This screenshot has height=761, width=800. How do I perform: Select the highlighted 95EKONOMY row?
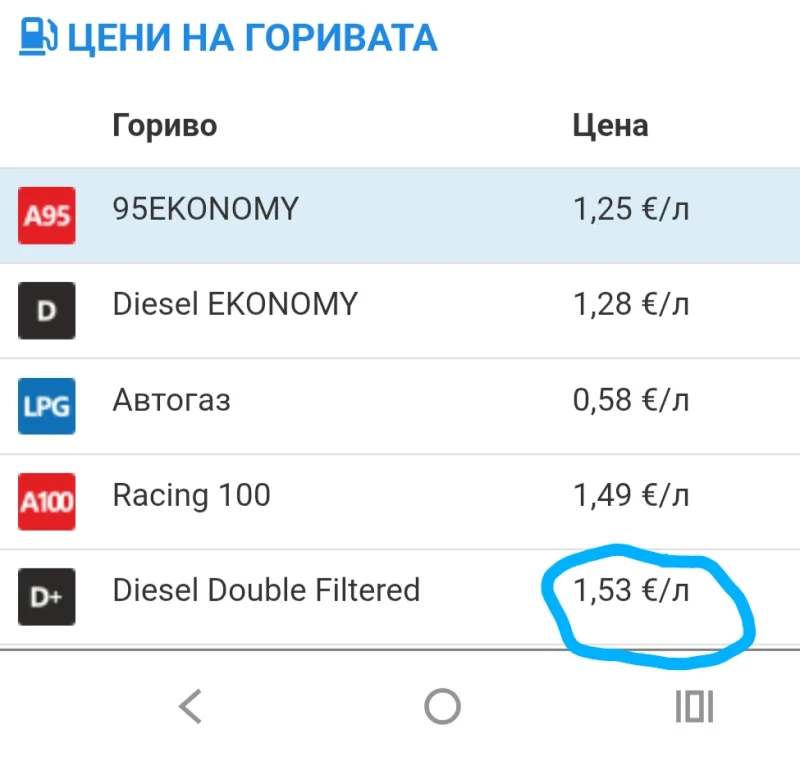pos(400,209)
